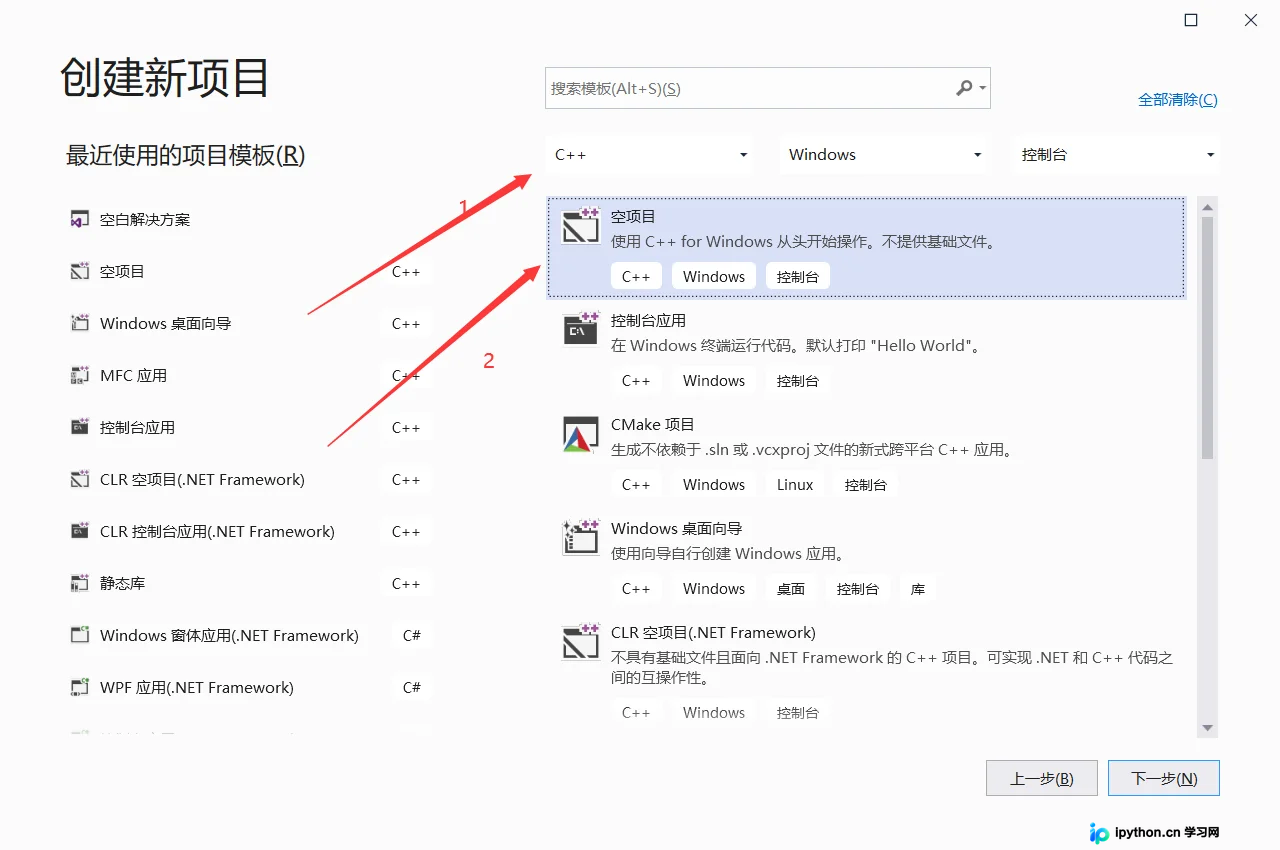Viewport: 1280px width, 850px height.
Task: Close the 创建新项目 dialog
Action: [x=1251, y=20]
